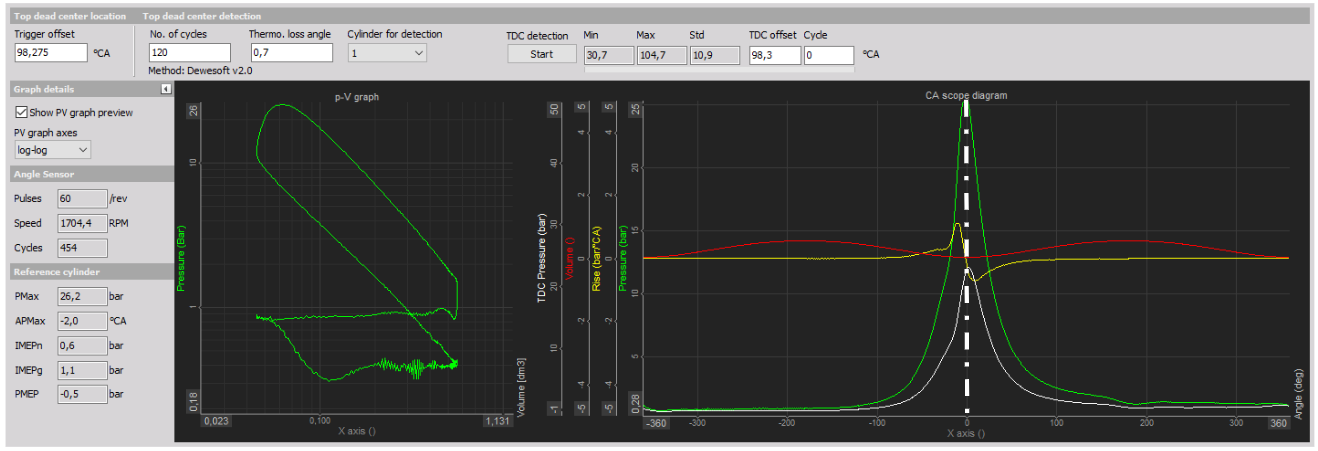Click the No. of cycles input field
The width and height of the screenshot is (1318, 451).
(190, 53)
